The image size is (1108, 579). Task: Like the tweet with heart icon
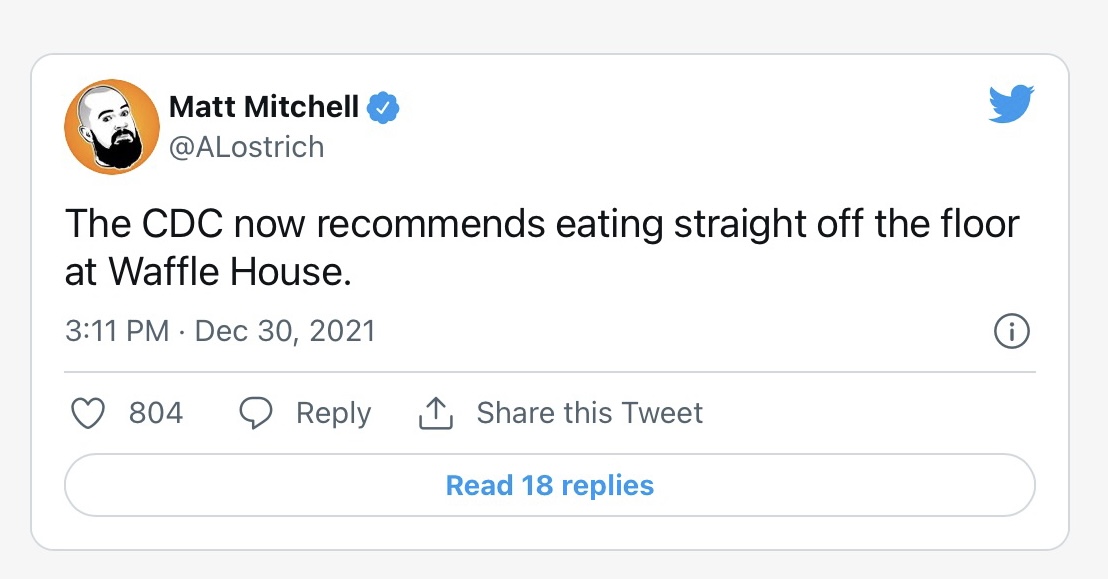tap(90, 413)
